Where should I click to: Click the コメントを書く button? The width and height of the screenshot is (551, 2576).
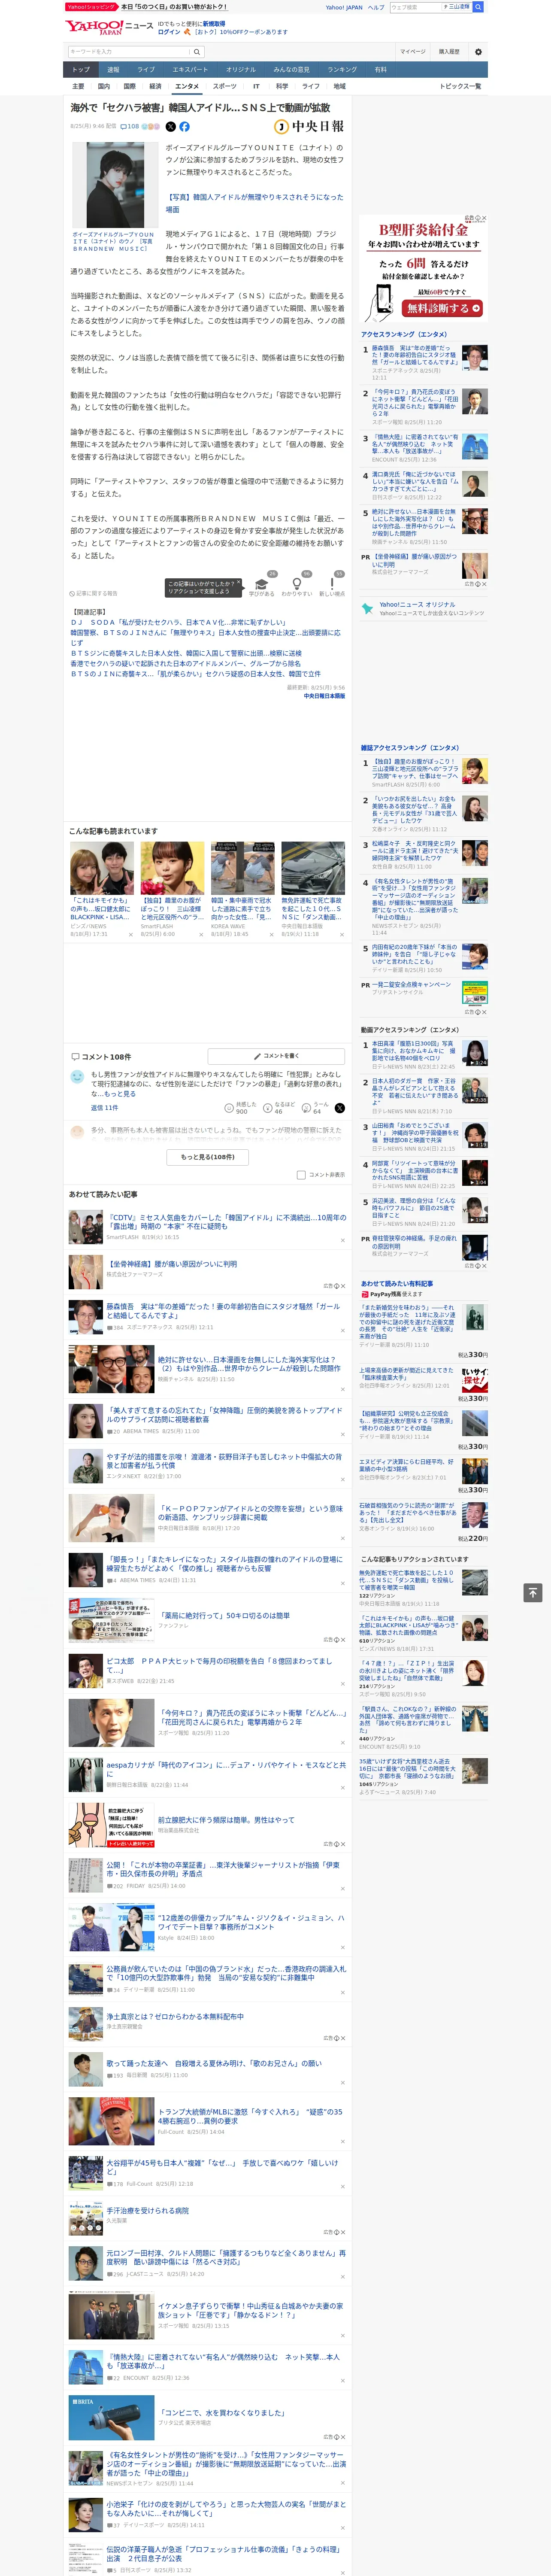277,1056
